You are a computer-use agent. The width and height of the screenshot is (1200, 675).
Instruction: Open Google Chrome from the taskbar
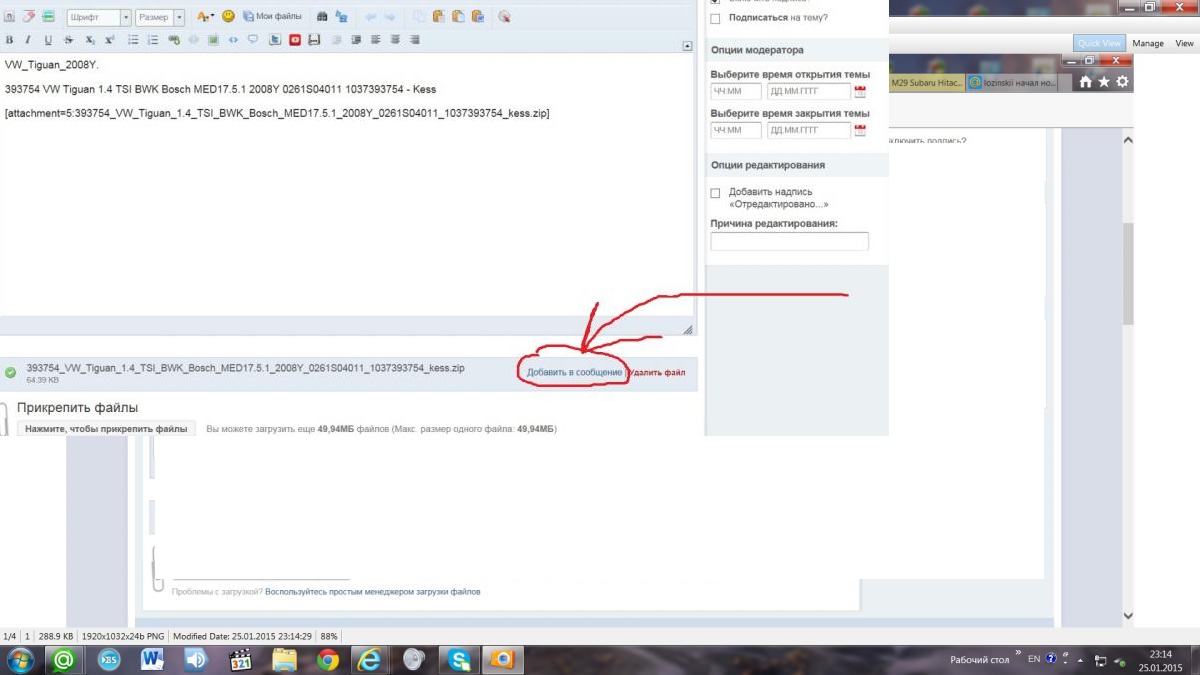tap(328, 660)
